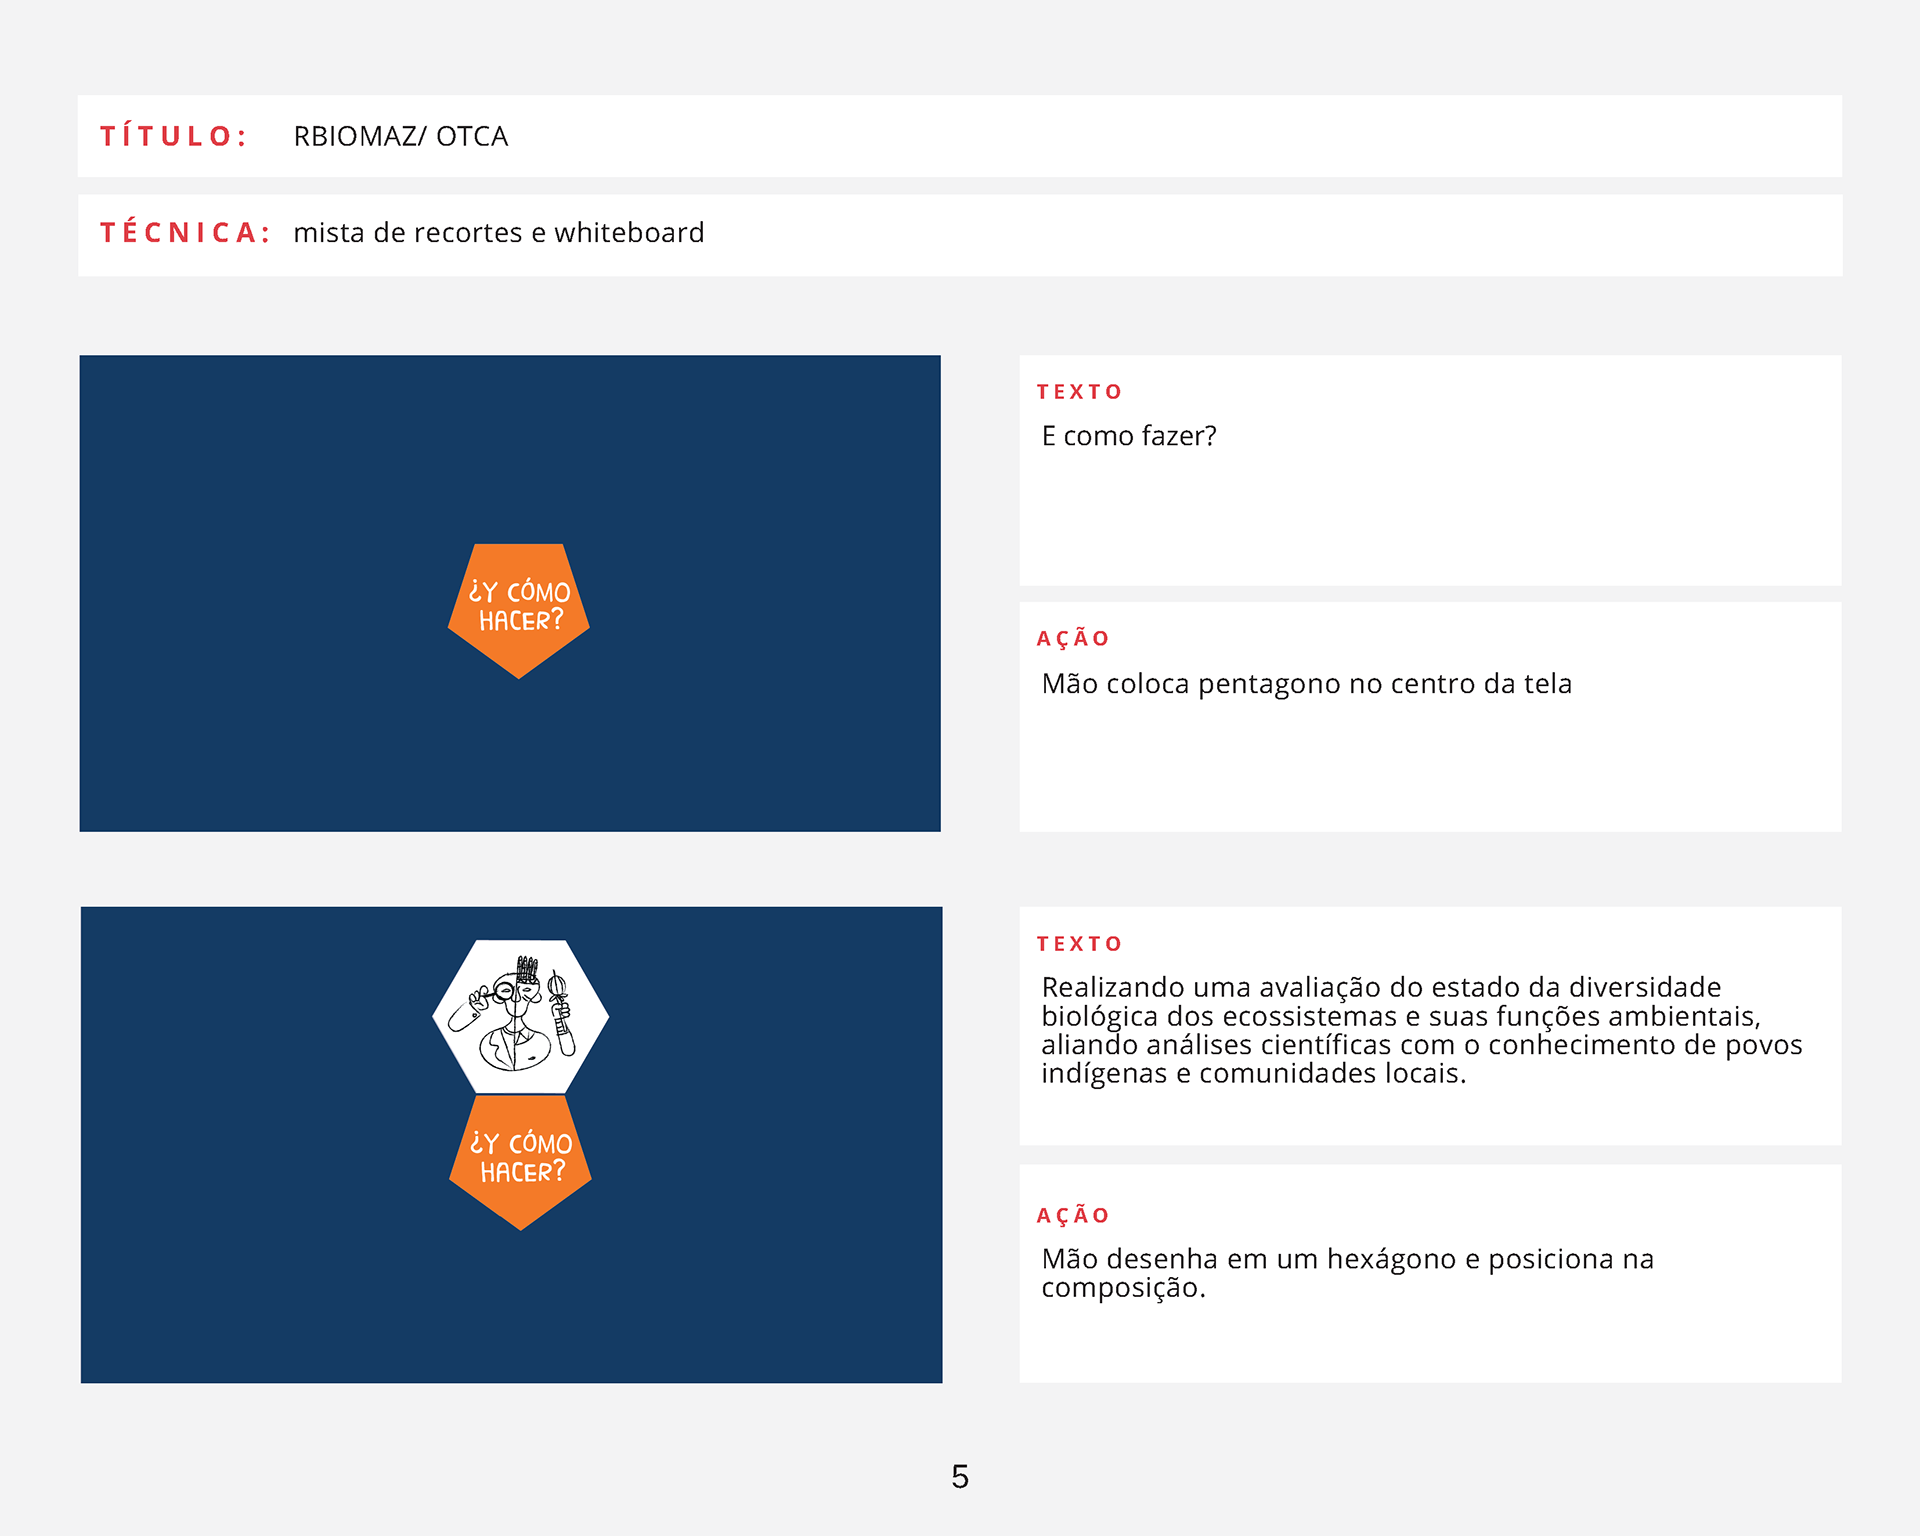Click the 'E como fazer?' text
1920x1536 pixels.
1128,436
